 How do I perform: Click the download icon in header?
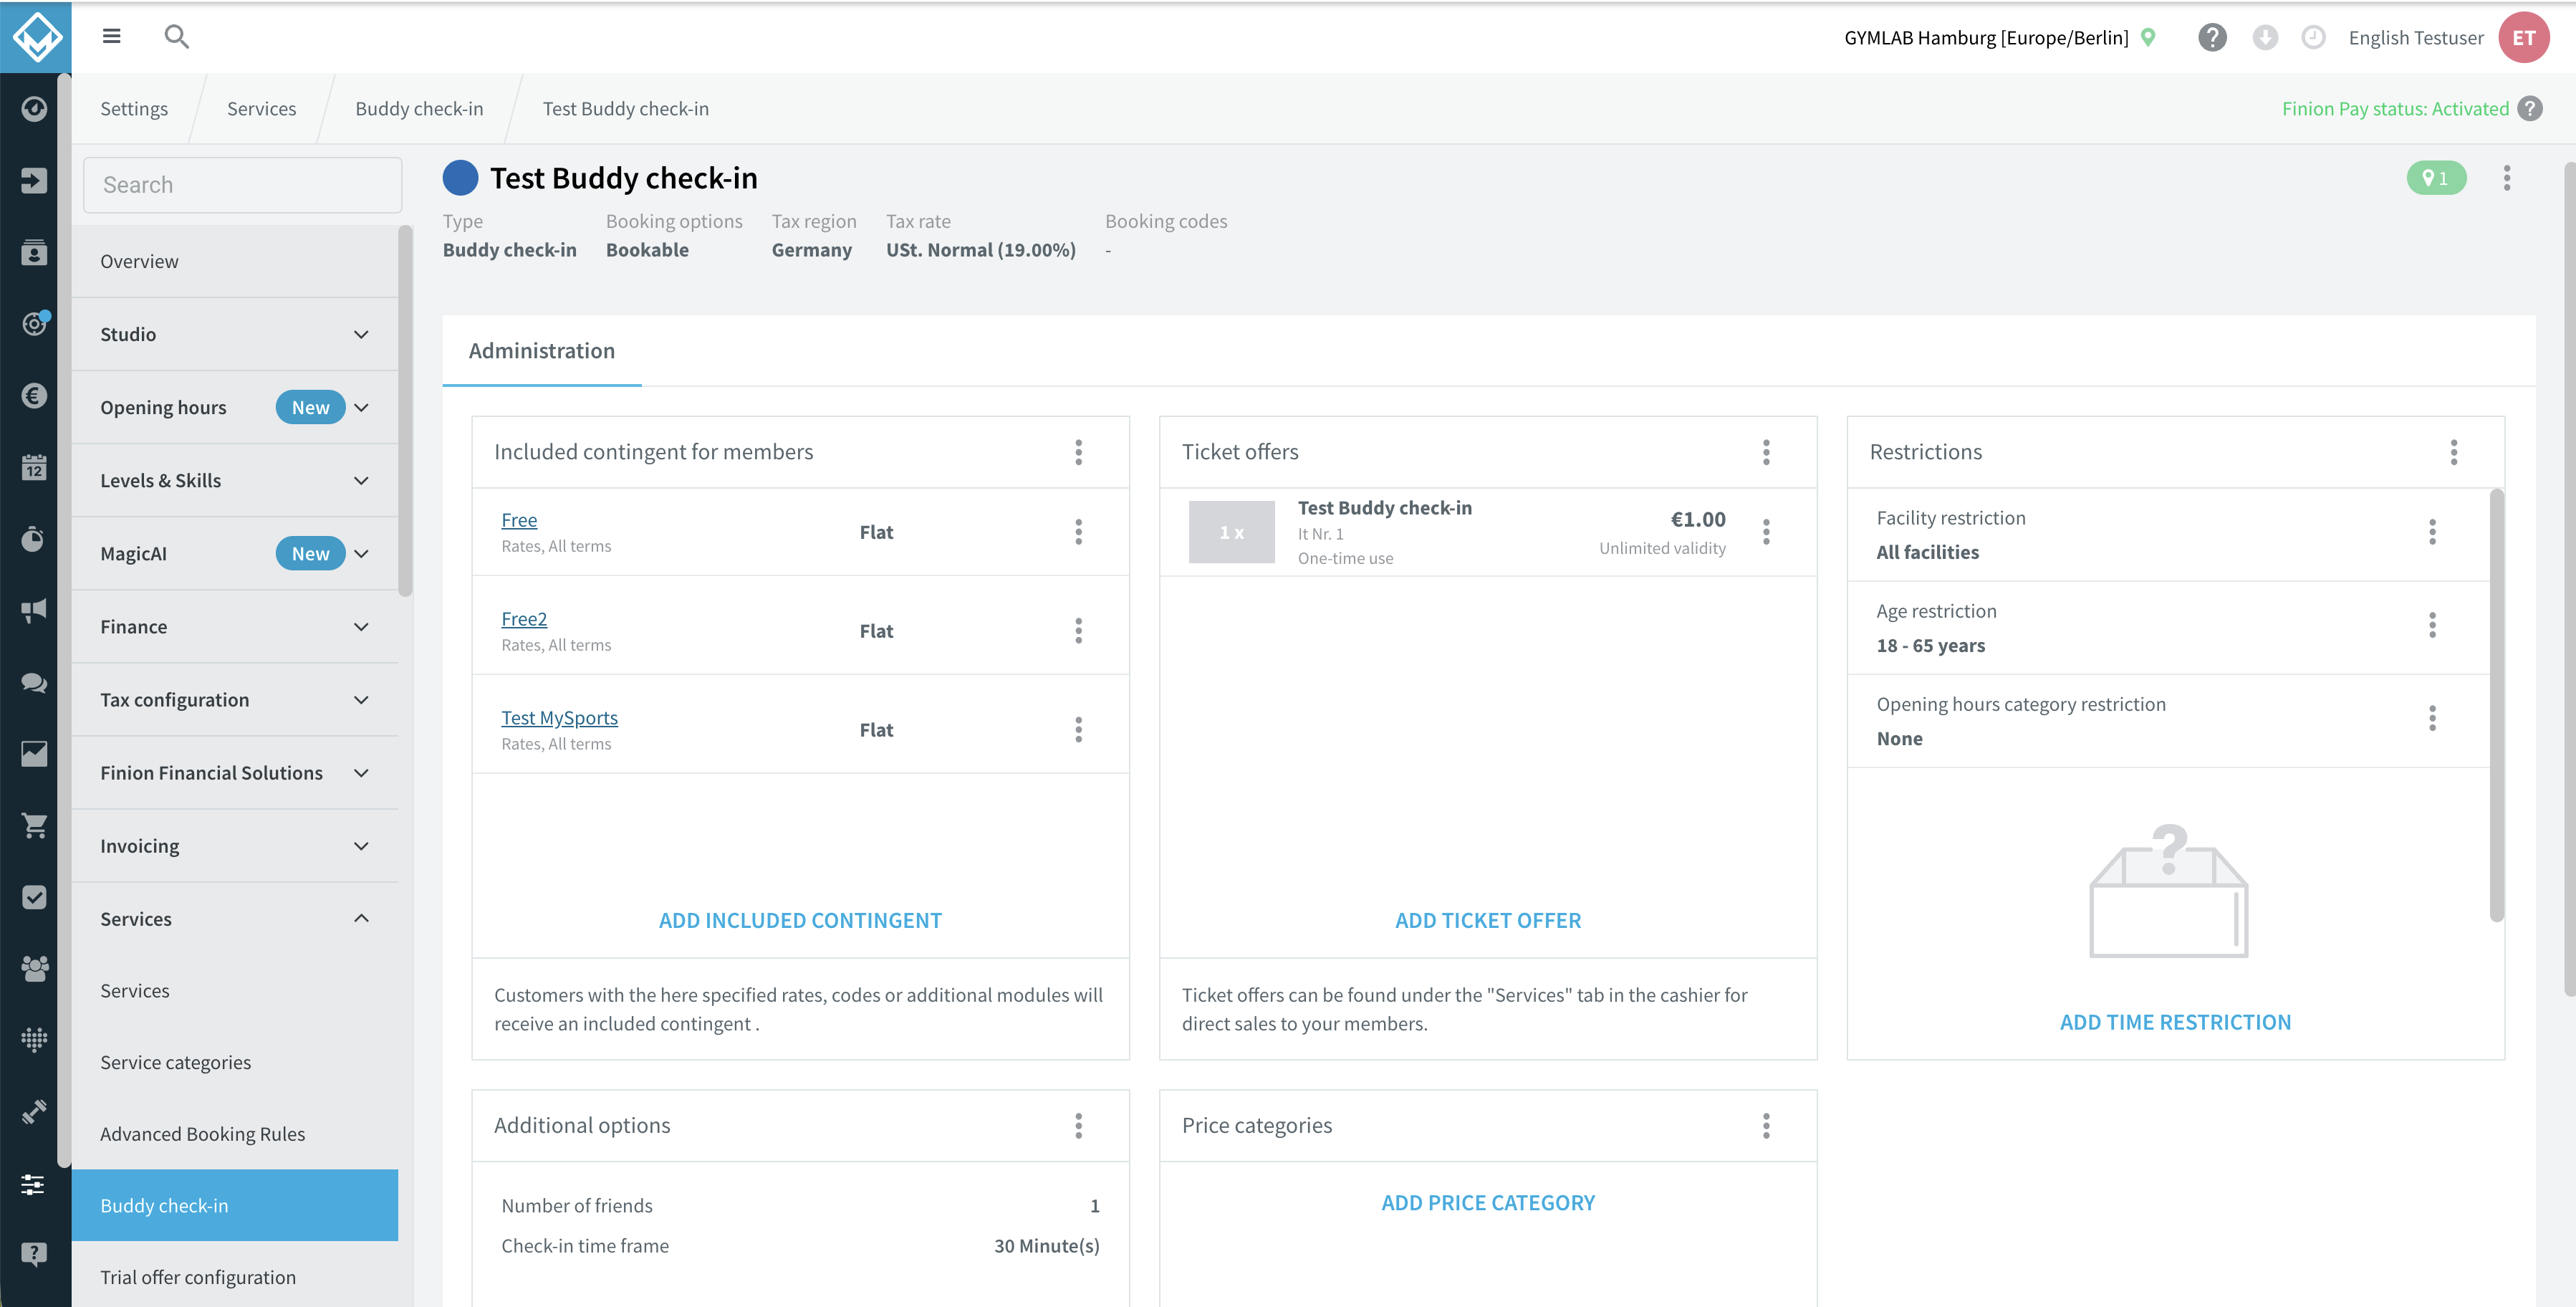[x=2265, y=37]
